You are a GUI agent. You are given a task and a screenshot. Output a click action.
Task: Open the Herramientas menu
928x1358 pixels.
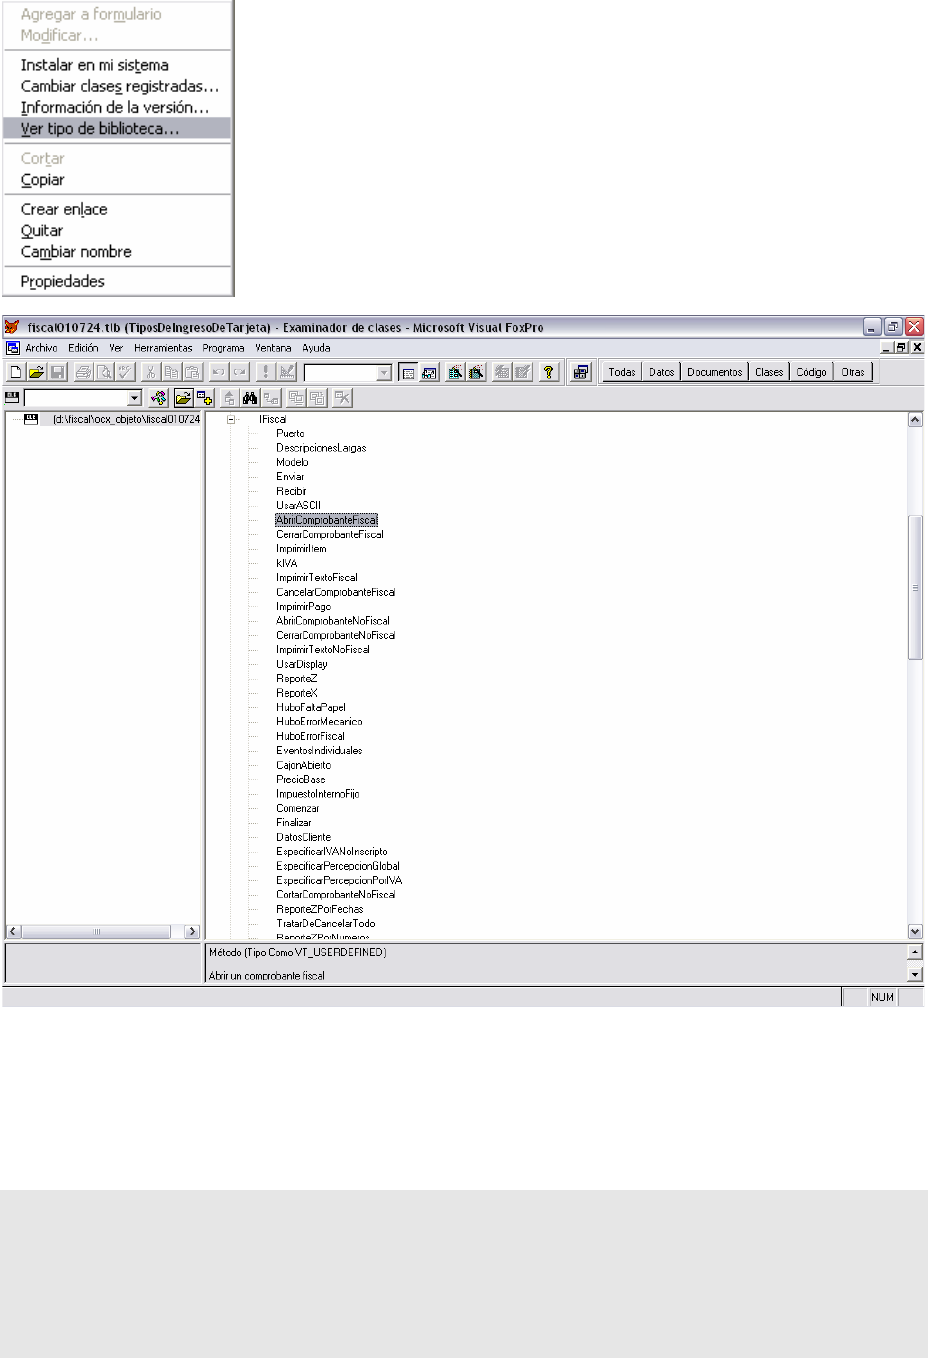(x=163, y=348)
